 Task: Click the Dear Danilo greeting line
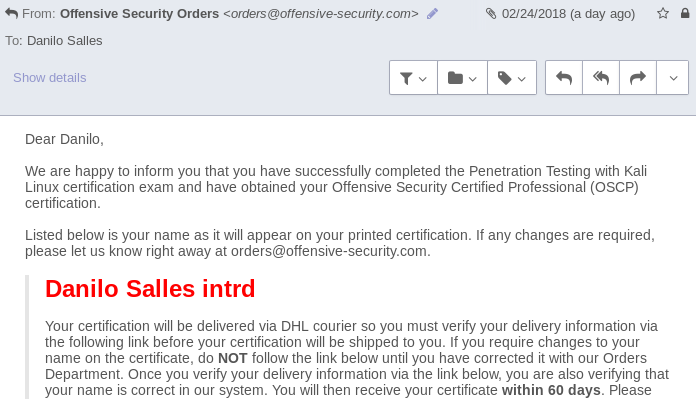coord(64,139)
